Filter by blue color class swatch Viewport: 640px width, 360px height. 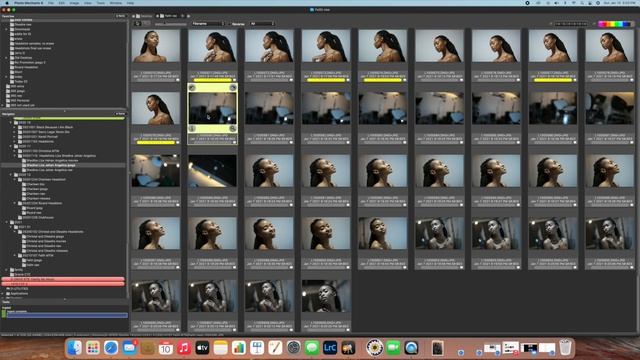click(626, 24)
